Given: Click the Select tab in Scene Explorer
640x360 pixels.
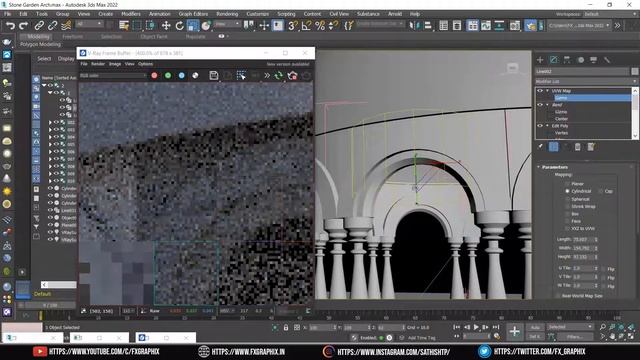Looking at the screenshot, I should pyautogui.click(x=44, y=59).
